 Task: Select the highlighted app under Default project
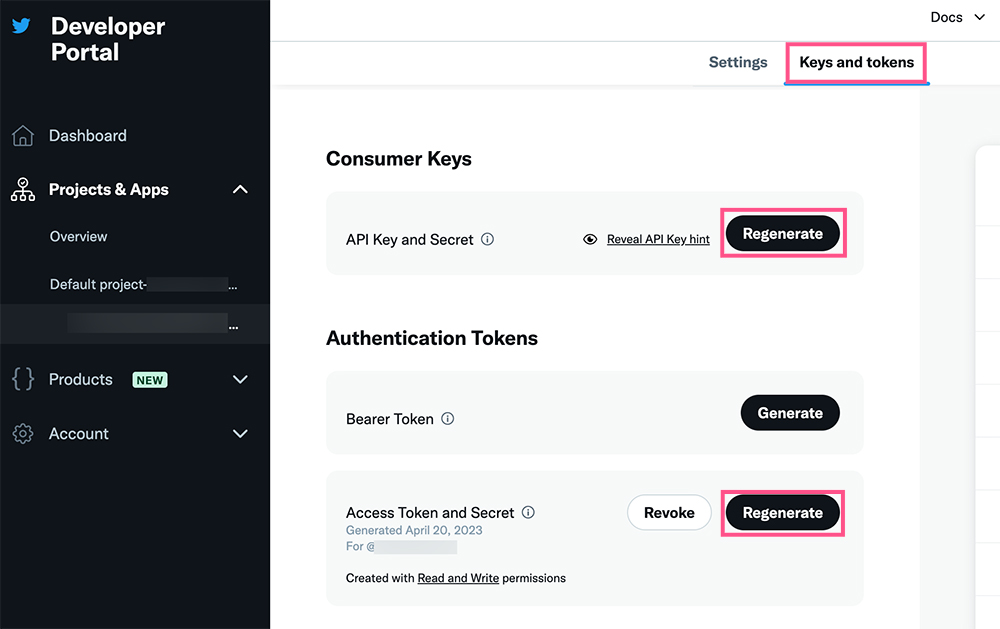coord(135,324)
